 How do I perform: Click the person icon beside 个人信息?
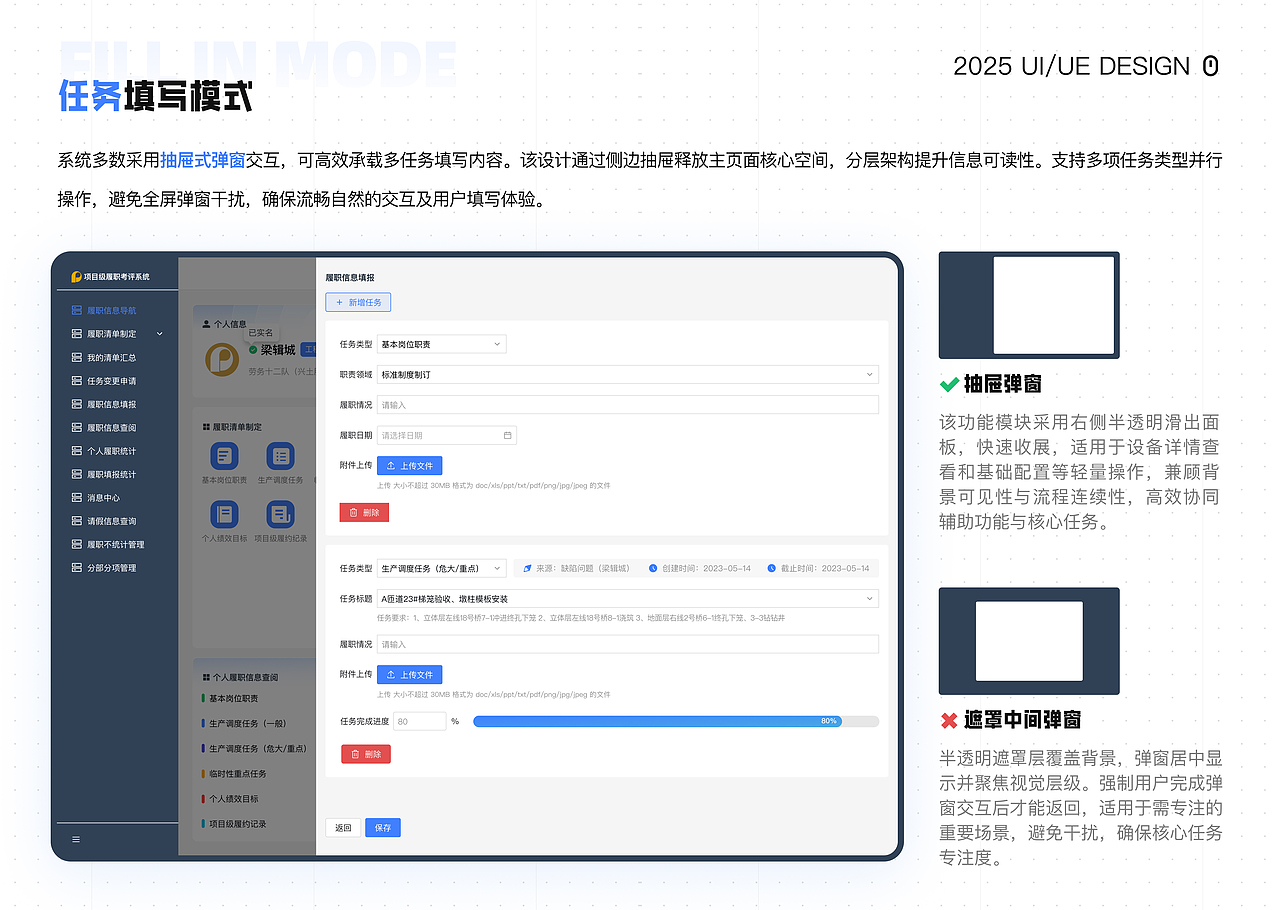[x=206, y=324]
